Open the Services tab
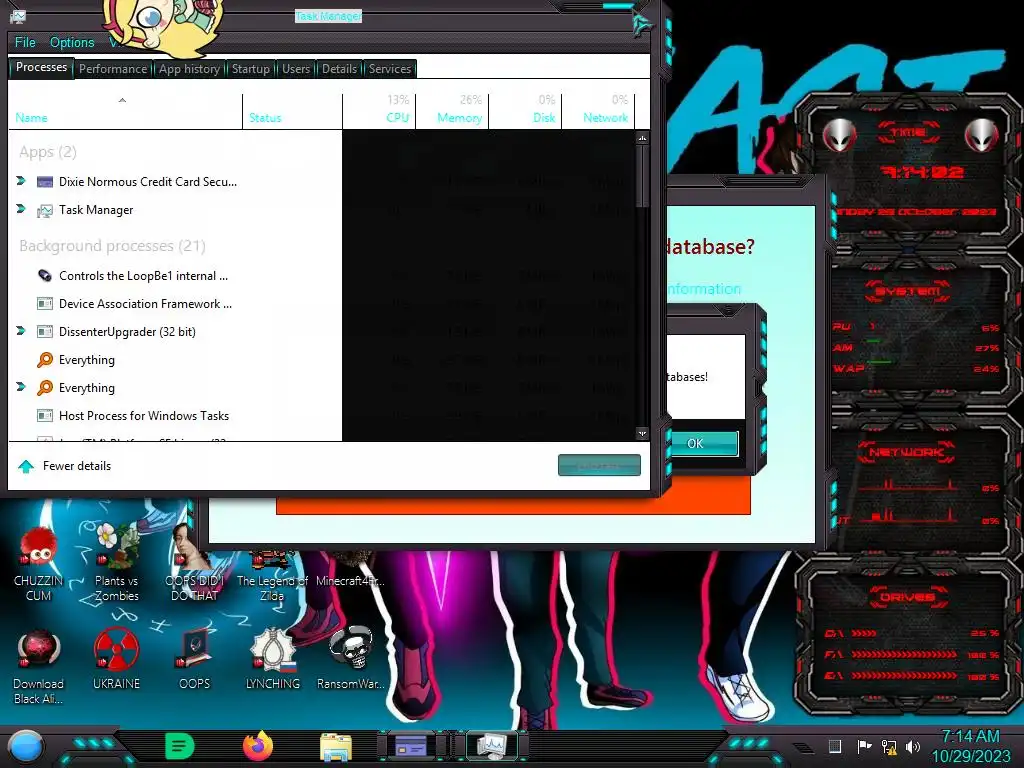1024x768 pixels. pyautogui.click(x=390, y=69)
